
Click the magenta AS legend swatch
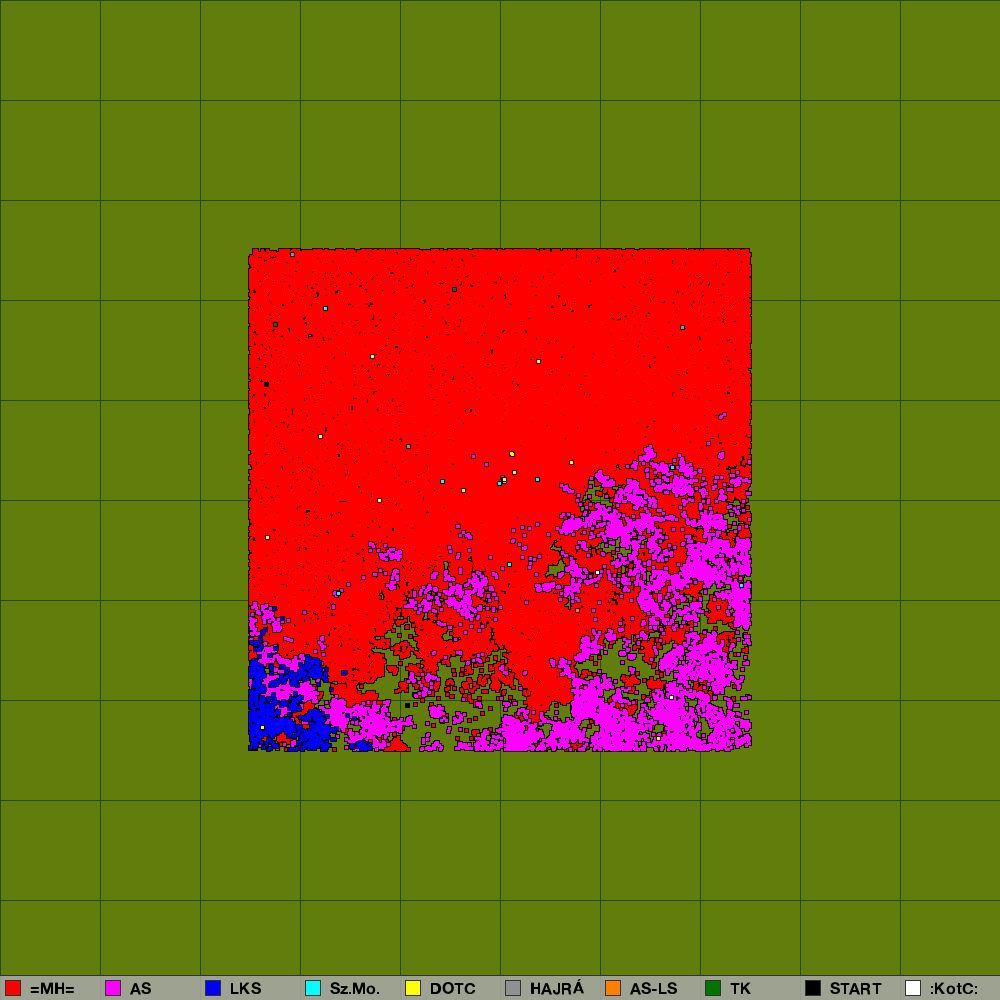click(x=113, y=988)
